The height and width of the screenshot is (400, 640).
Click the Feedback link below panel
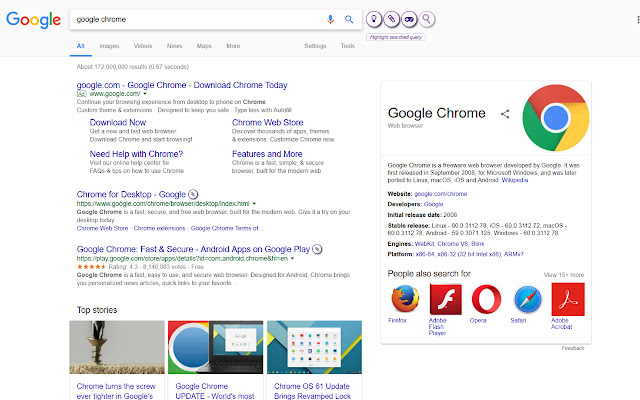pos(573,348)
